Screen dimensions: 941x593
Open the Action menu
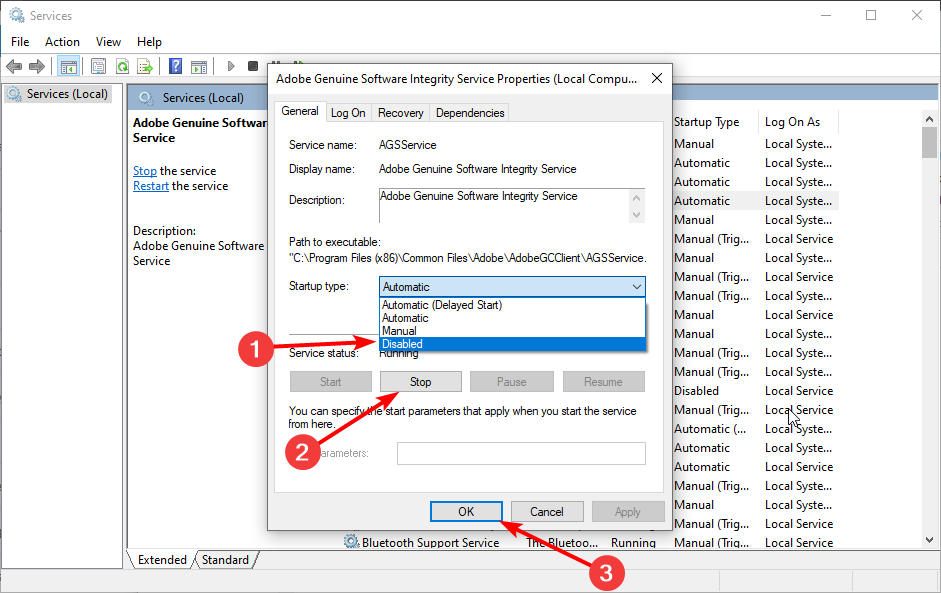pyautogui.click(x=62, y=41)
